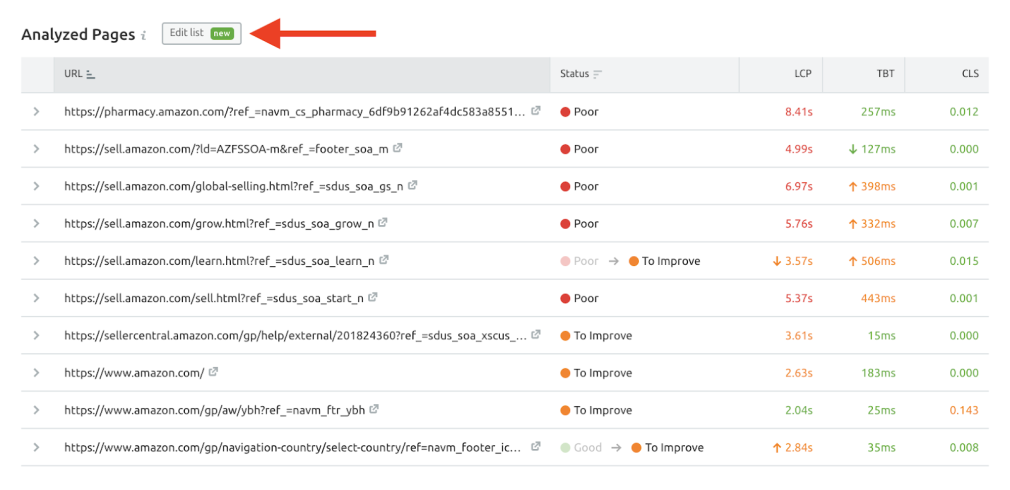Open external link icon for global-selling URL

click(413, 185)
